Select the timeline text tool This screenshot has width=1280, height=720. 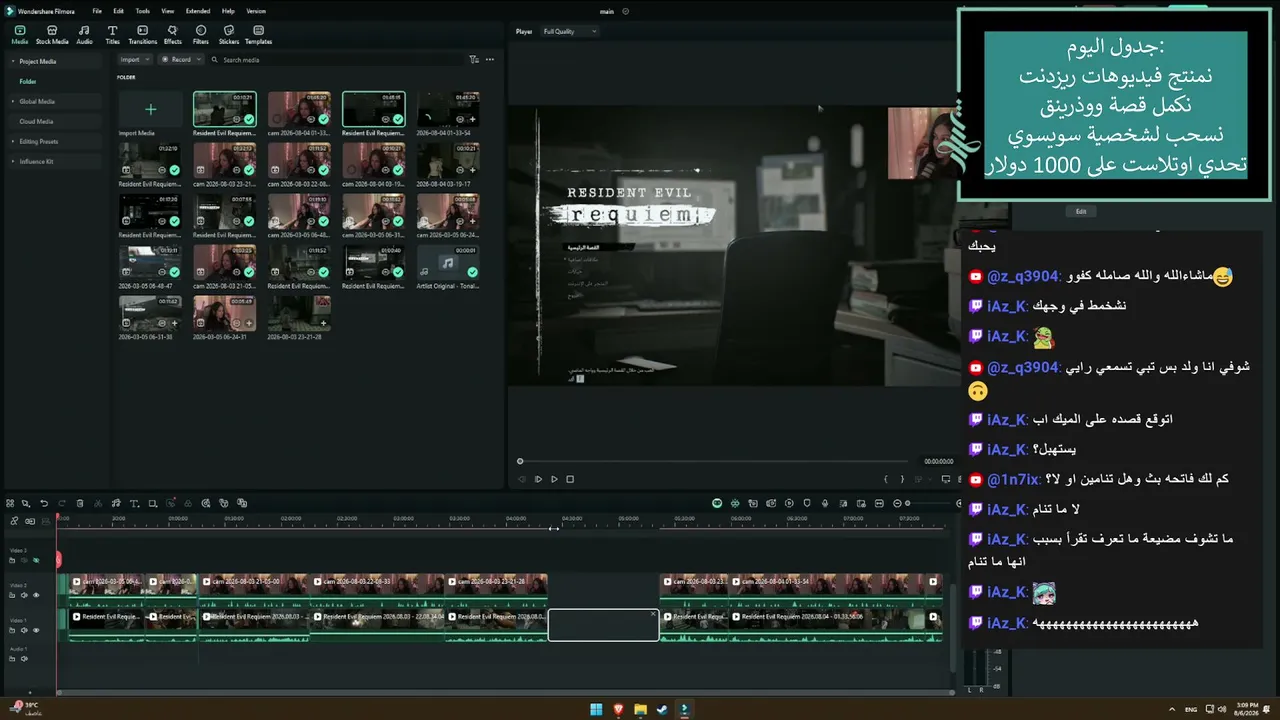click(x=134, y=503)
